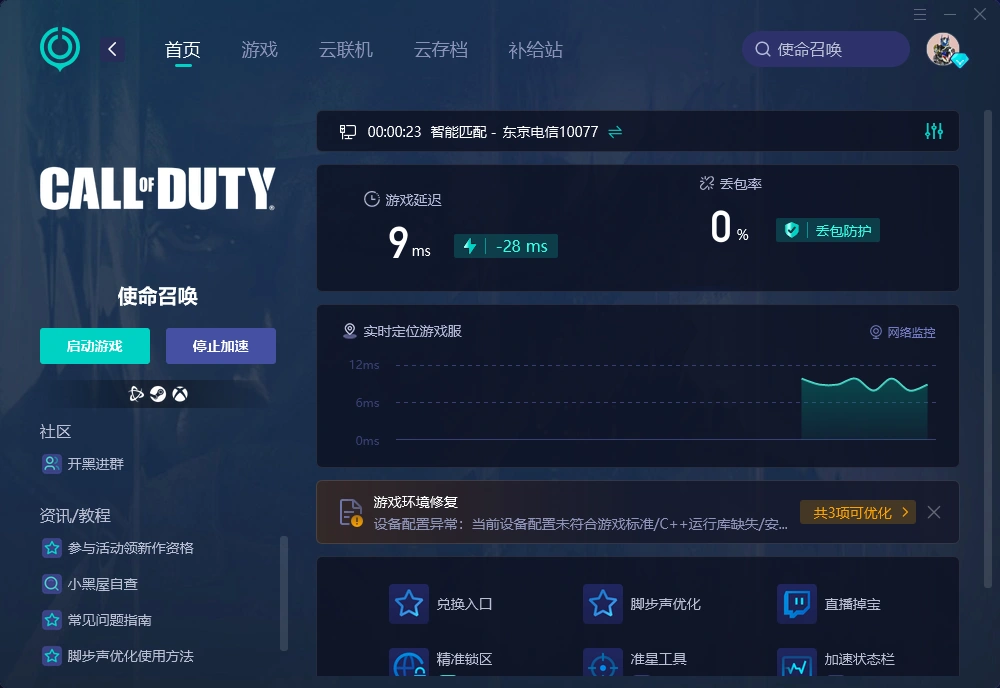Open the 脚步声优化 star tool
Viewport: 1000px width, 688px height.
(603, 603)
